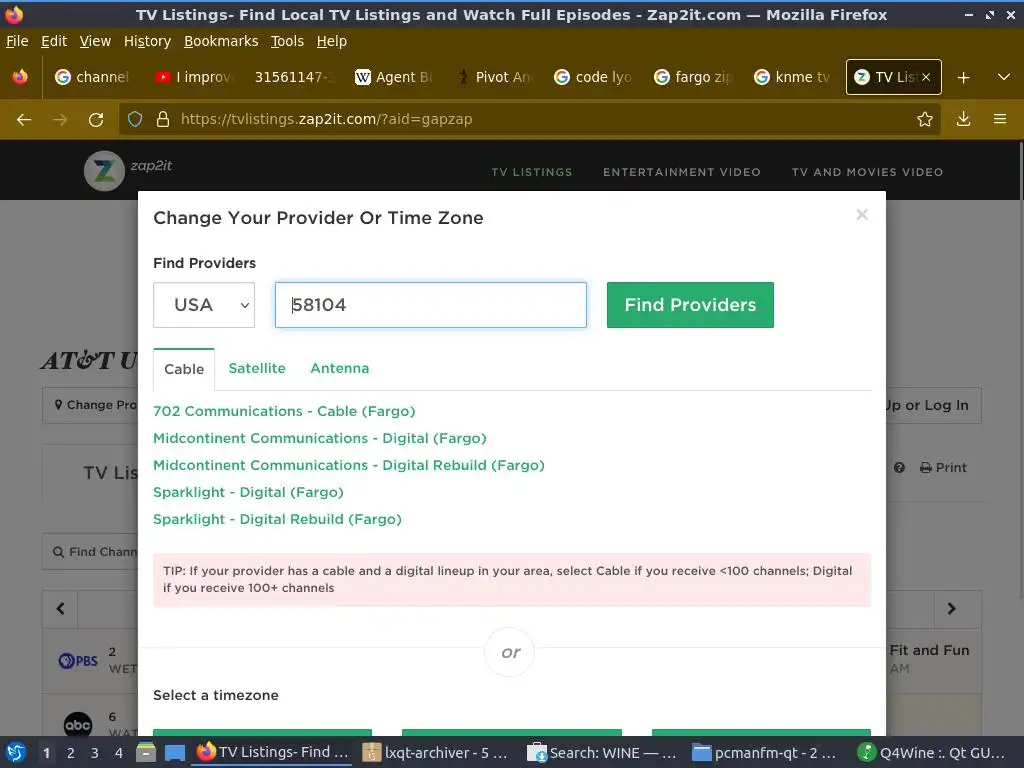Choose Sparklight - Digital (Fargo)
1024x768 pixels.
[248, 492]
